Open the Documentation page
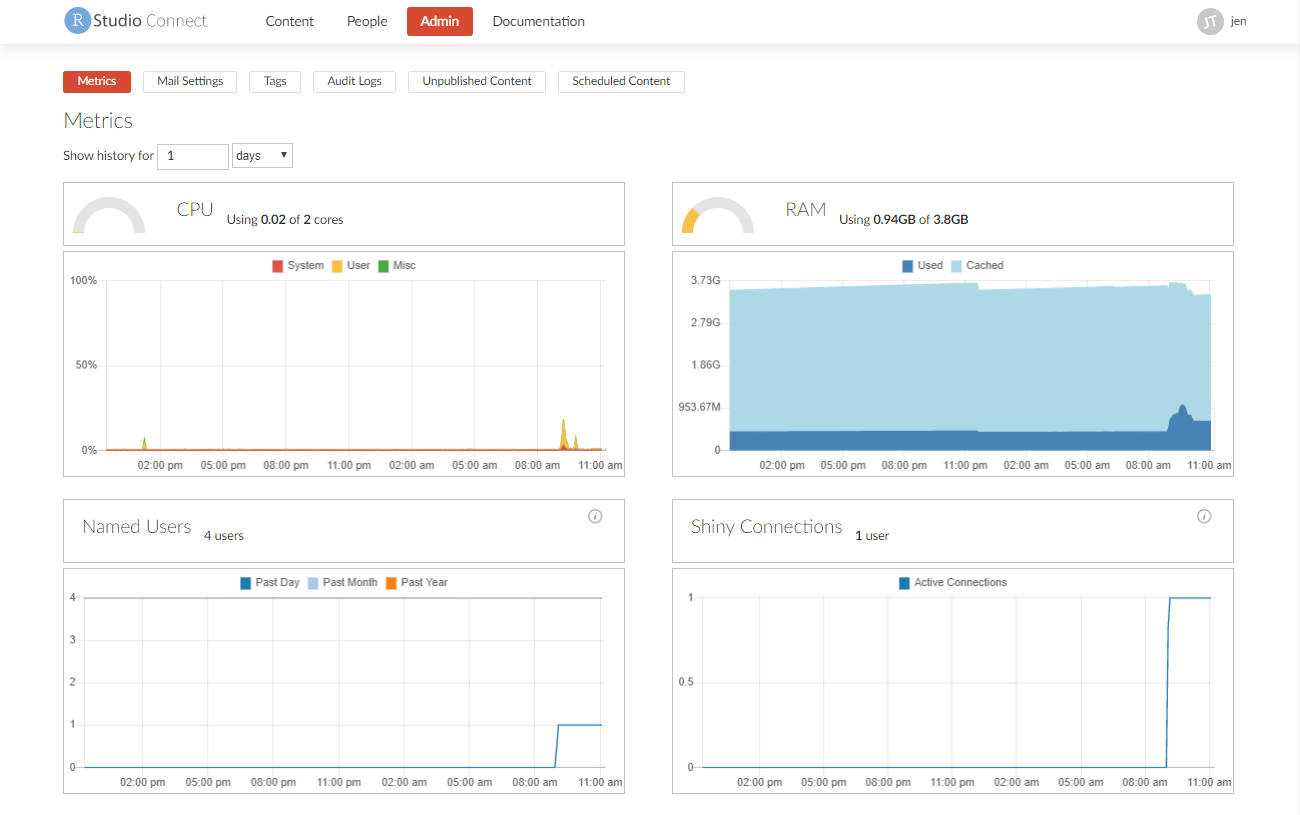This screenshot has height=815, width=1300. (x=538, y=21)
